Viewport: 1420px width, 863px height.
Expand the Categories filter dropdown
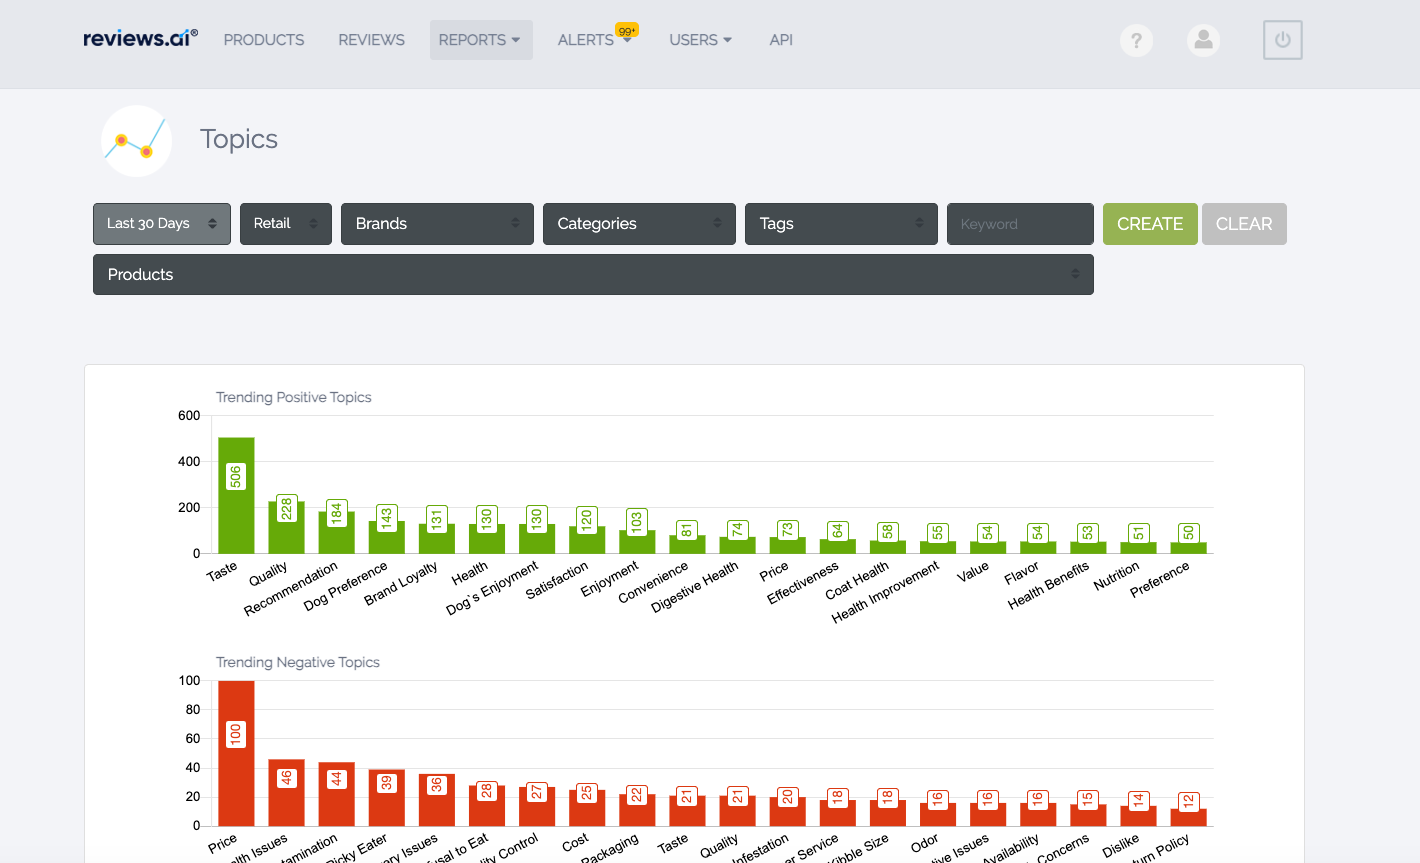(x=639, y=224)
